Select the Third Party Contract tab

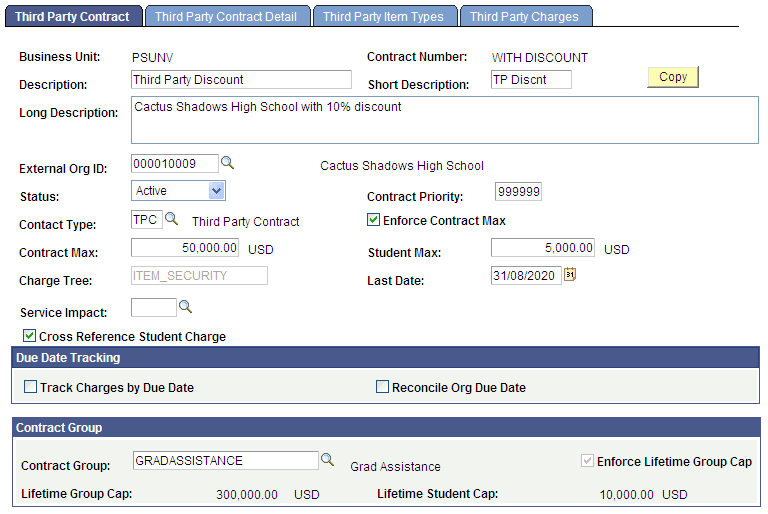pyautogui.click(x=72, y=16)
